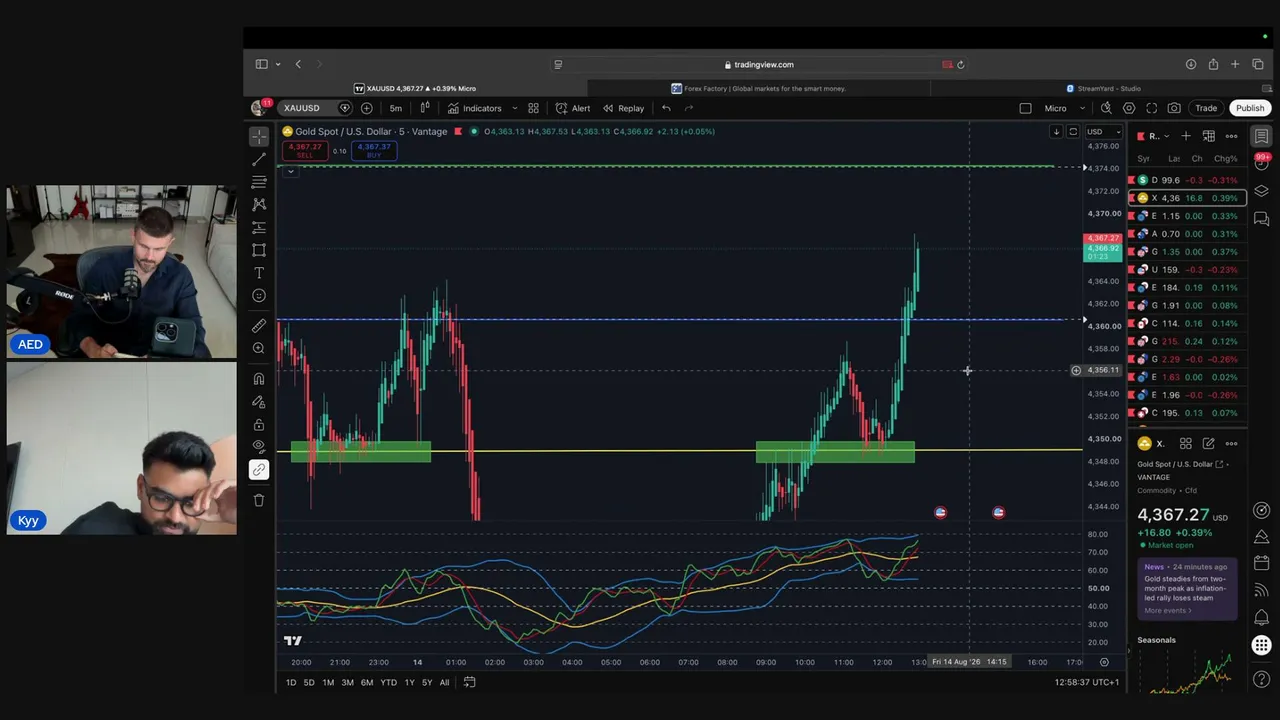Open the forecasting and measurement tools

(259, 227)
